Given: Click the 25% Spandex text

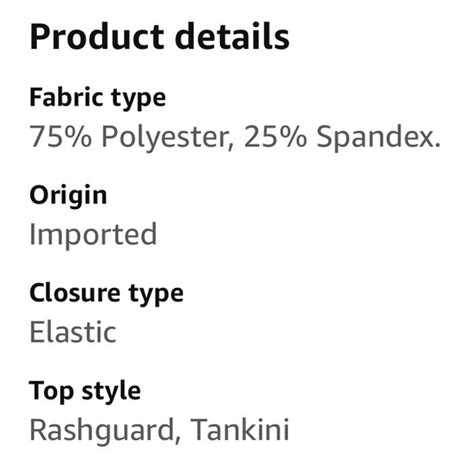Looking at the screenshot, I should point(342,137).
